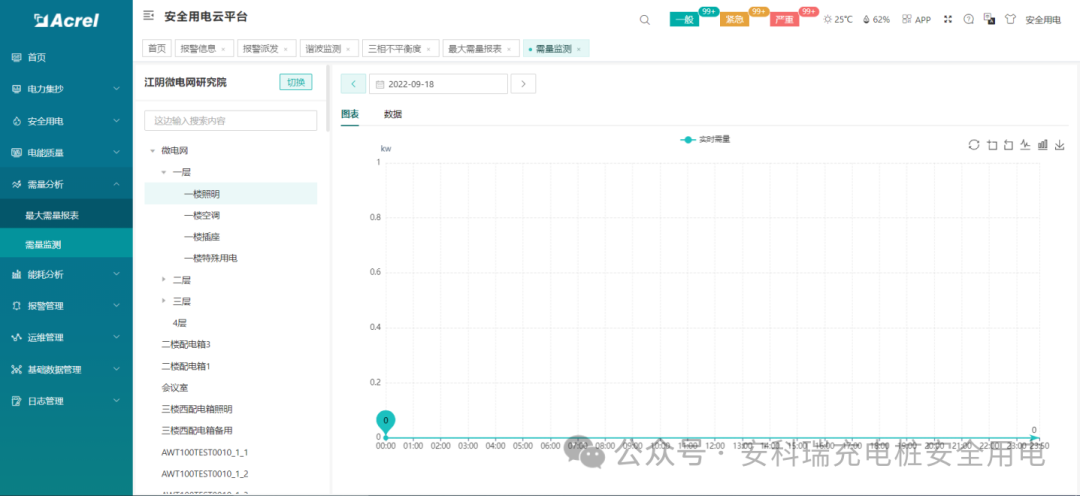Select 三楼西配电箱照明 in the tree
The height and width of the screenshot is (496, 1080).
tap(197, 409)
